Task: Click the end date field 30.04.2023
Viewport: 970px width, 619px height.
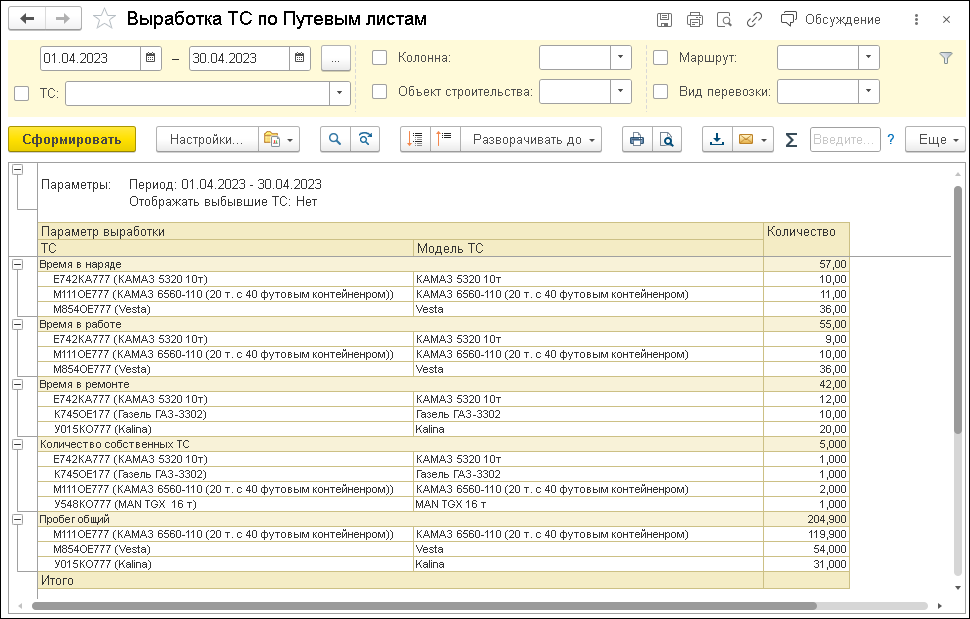Action: pyautogui.click(x=239, y=58)
